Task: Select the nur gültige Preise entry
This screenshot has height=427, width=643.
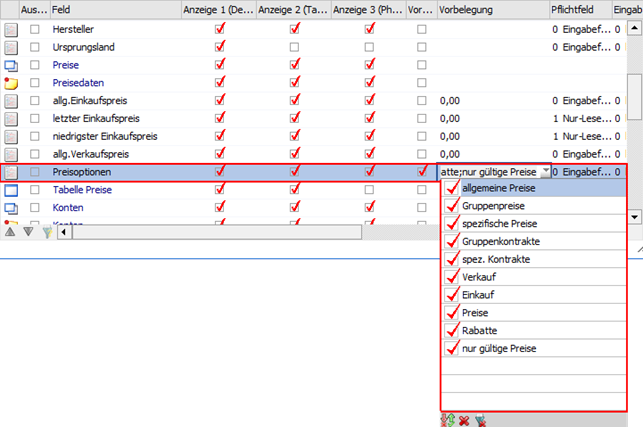Action: pos(499,348)
